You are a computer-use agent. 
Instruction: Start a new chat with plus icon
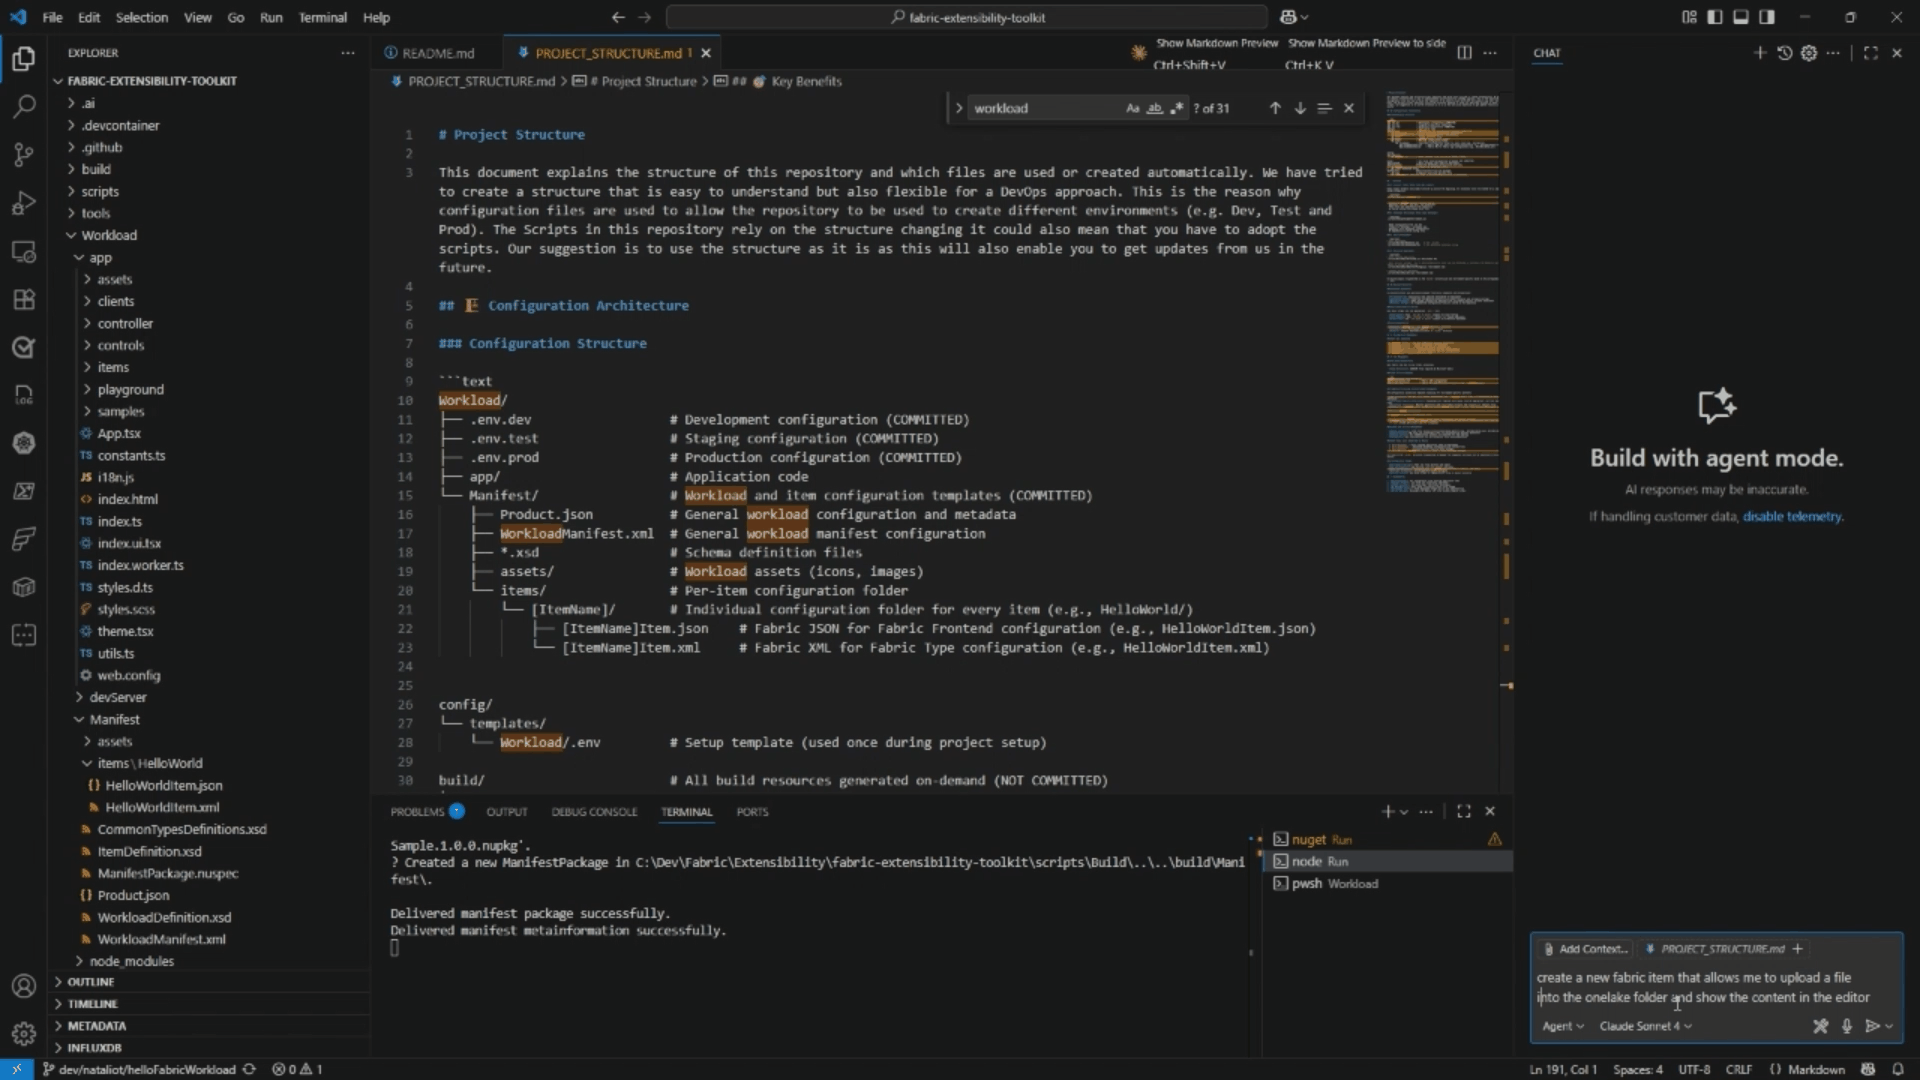[x=1759, y=53]
